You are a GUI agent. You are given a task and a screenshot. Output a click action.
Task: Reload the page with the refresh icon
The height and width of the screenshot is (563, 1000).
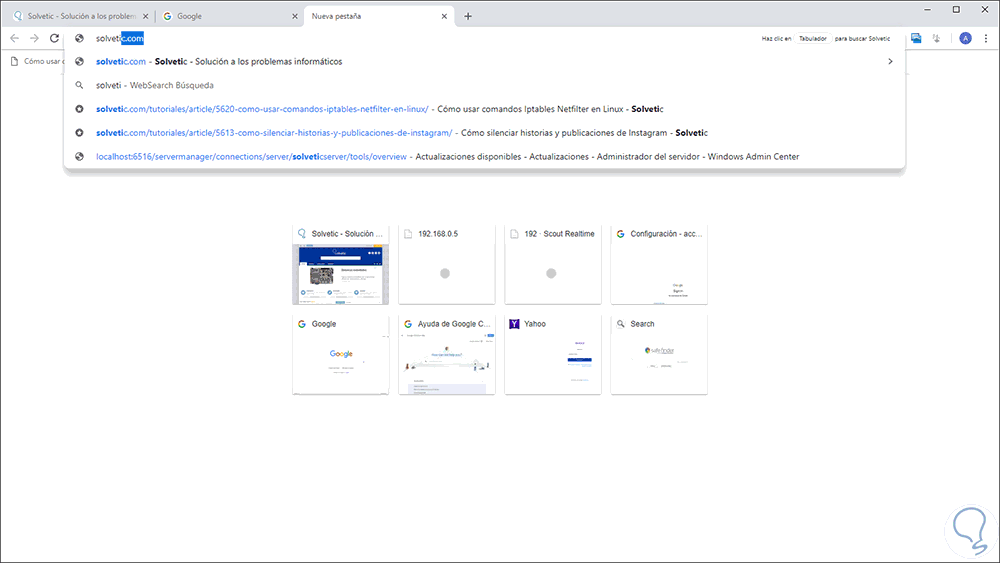(x=54, y=38)
